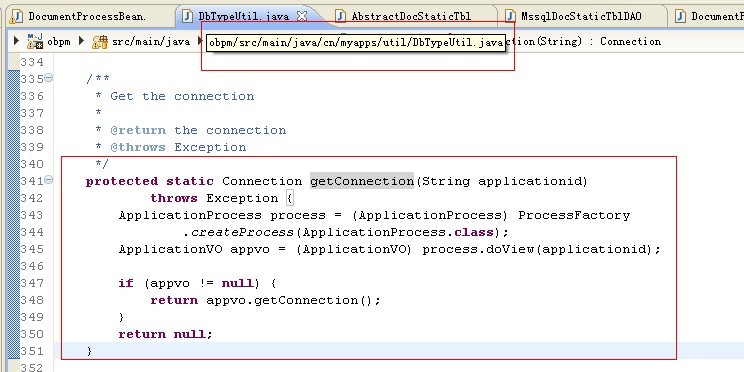Expand the breadcrumb arrow after obpm
Viewport: 744px width, 372px height.
(81, 41)
